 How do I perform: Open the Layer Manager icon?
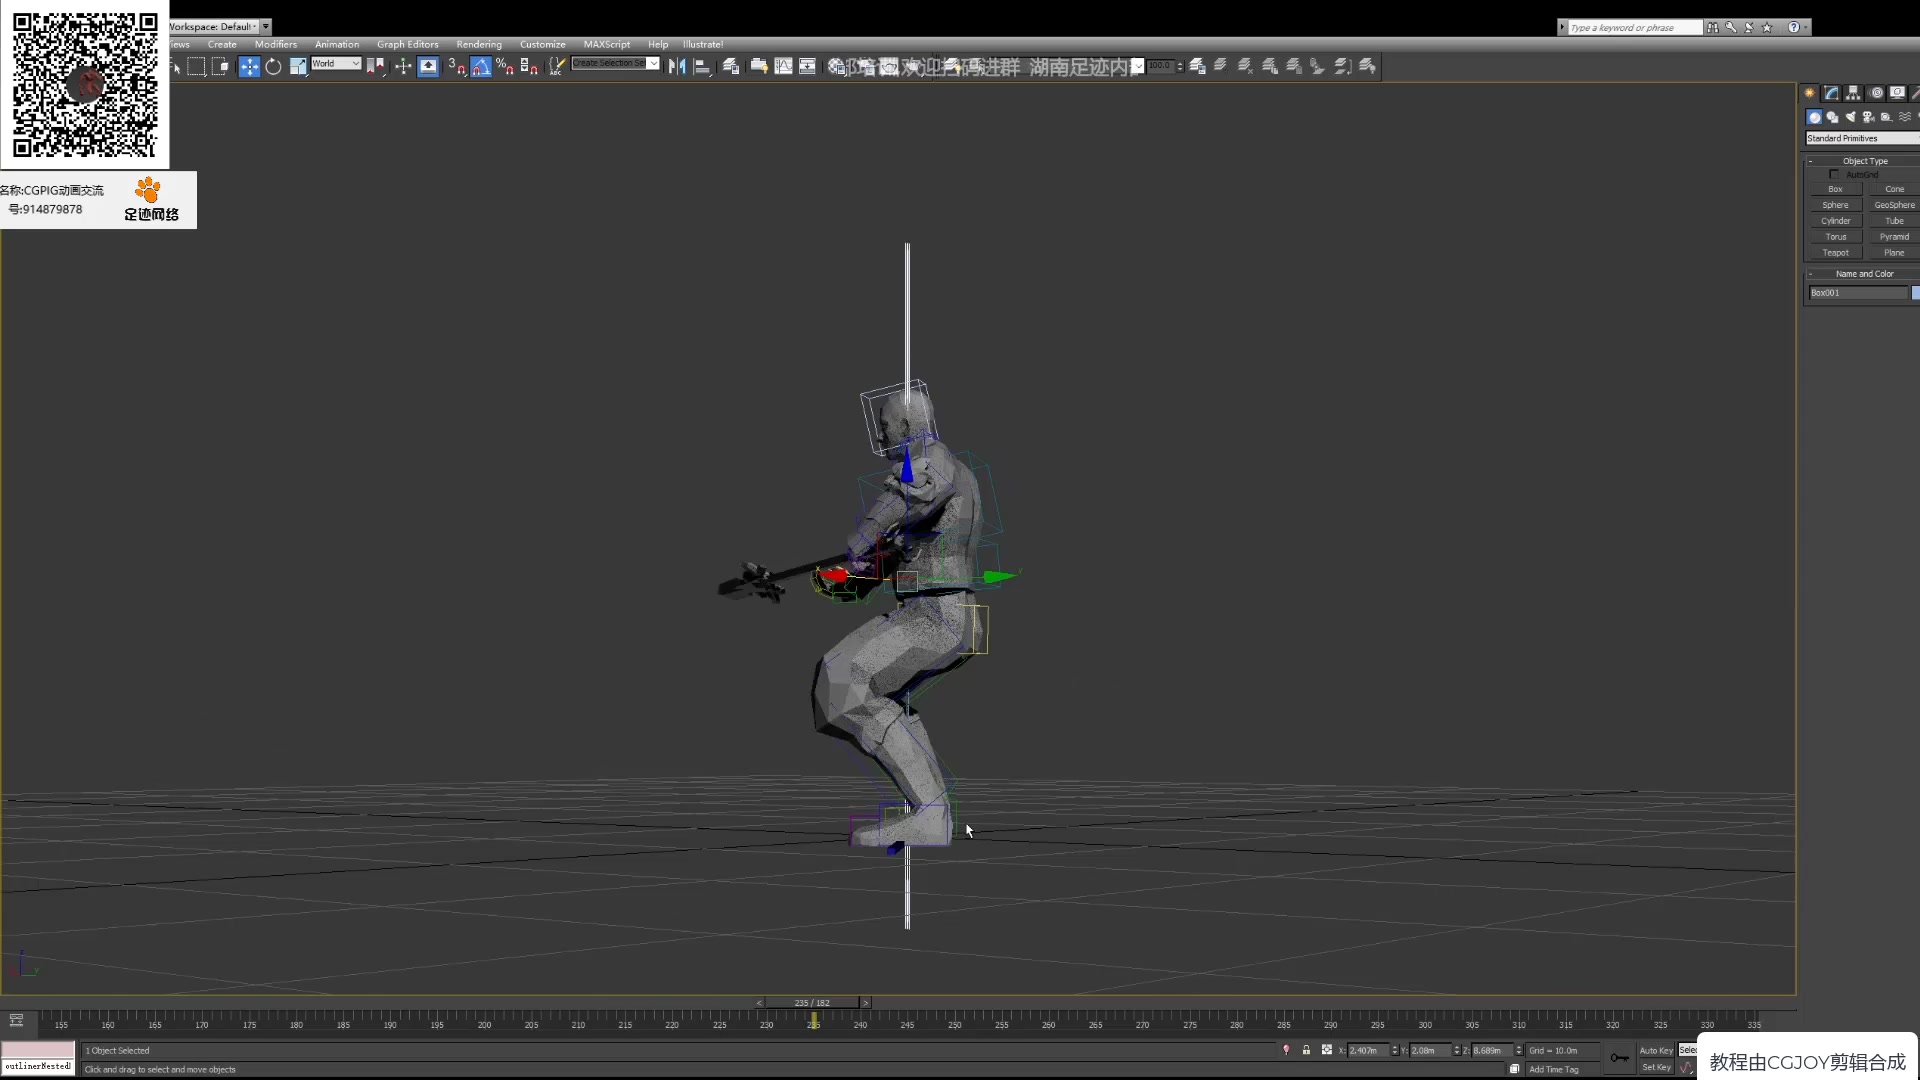click(731, 67)
